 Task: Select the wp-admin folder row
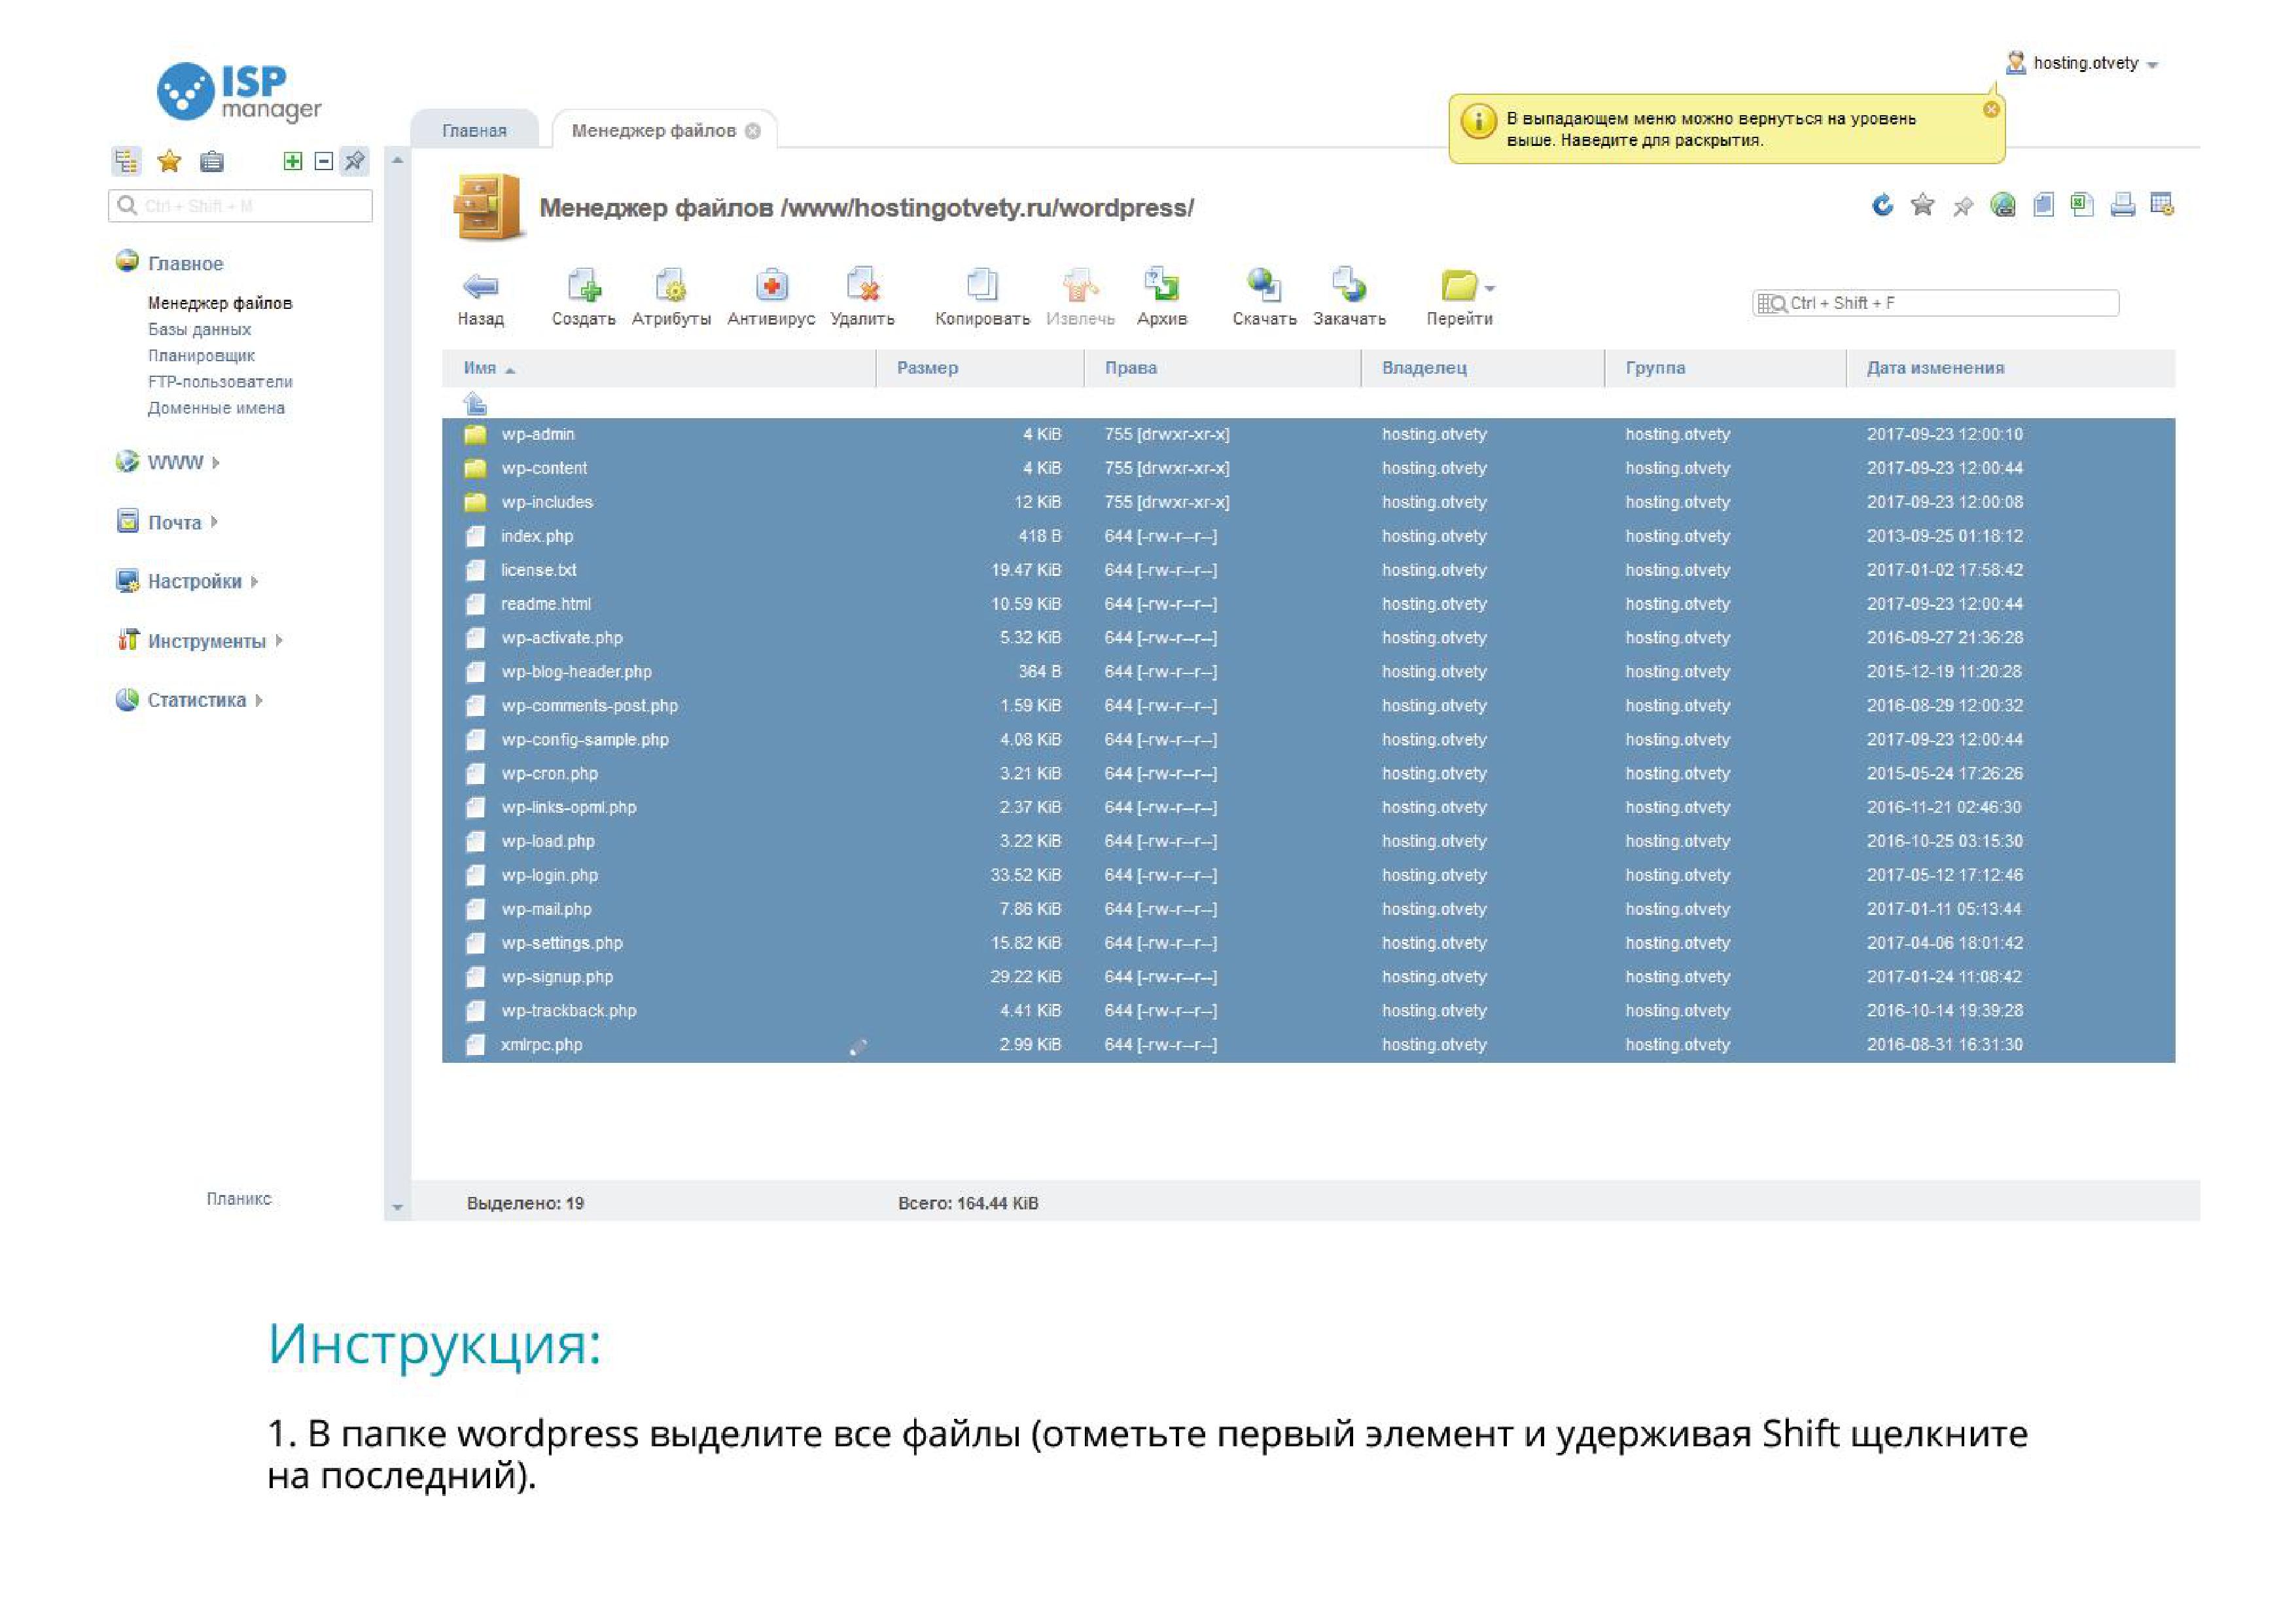point(1308,434)
